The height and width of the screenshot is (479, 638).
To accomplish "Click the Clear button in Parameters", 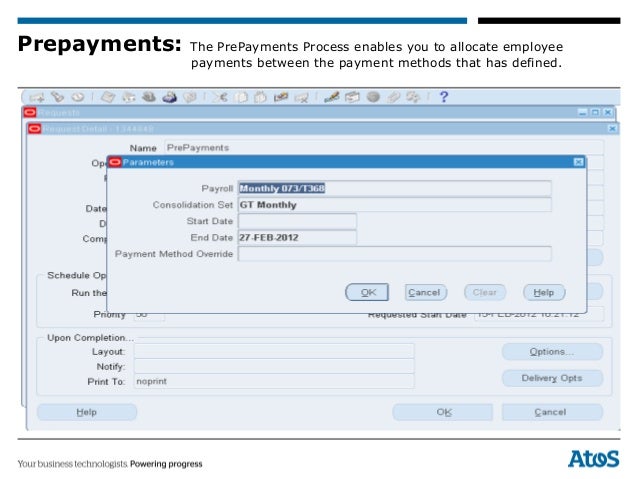I will click(x=485, y=292).
